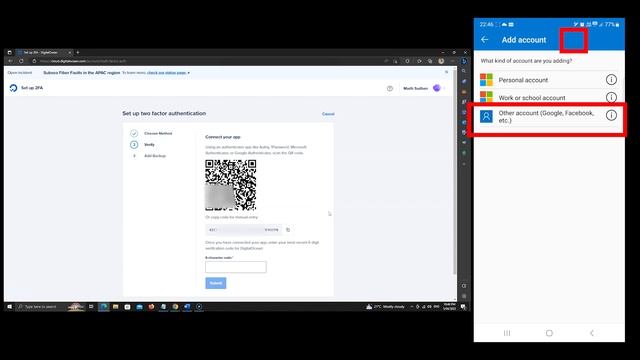This screenshot has height=360, width=640.
Task: Open check our status page link
Action: coord(167,73)
